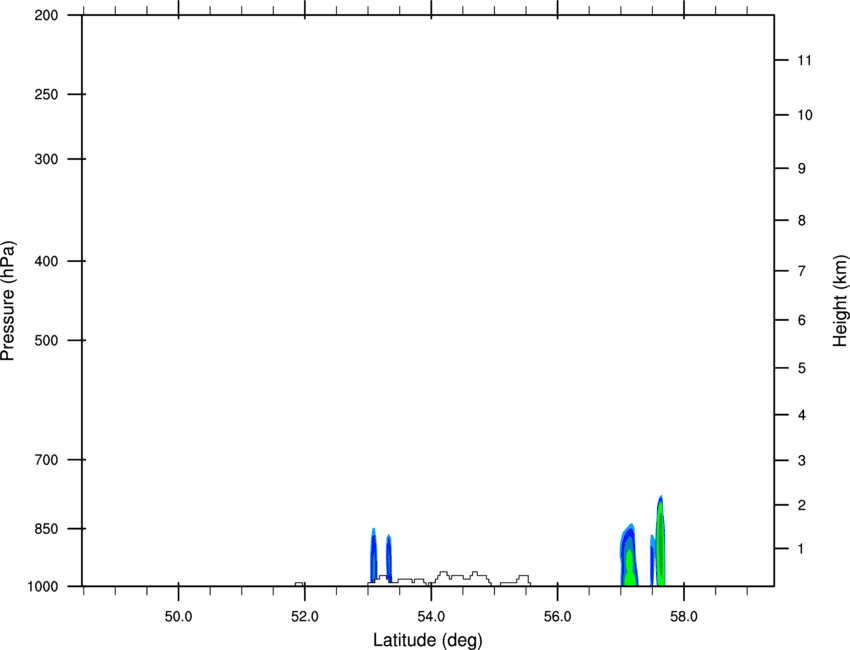Click the 5 km height label
This screenshot has width=850, height=650.
coord(802,369)
